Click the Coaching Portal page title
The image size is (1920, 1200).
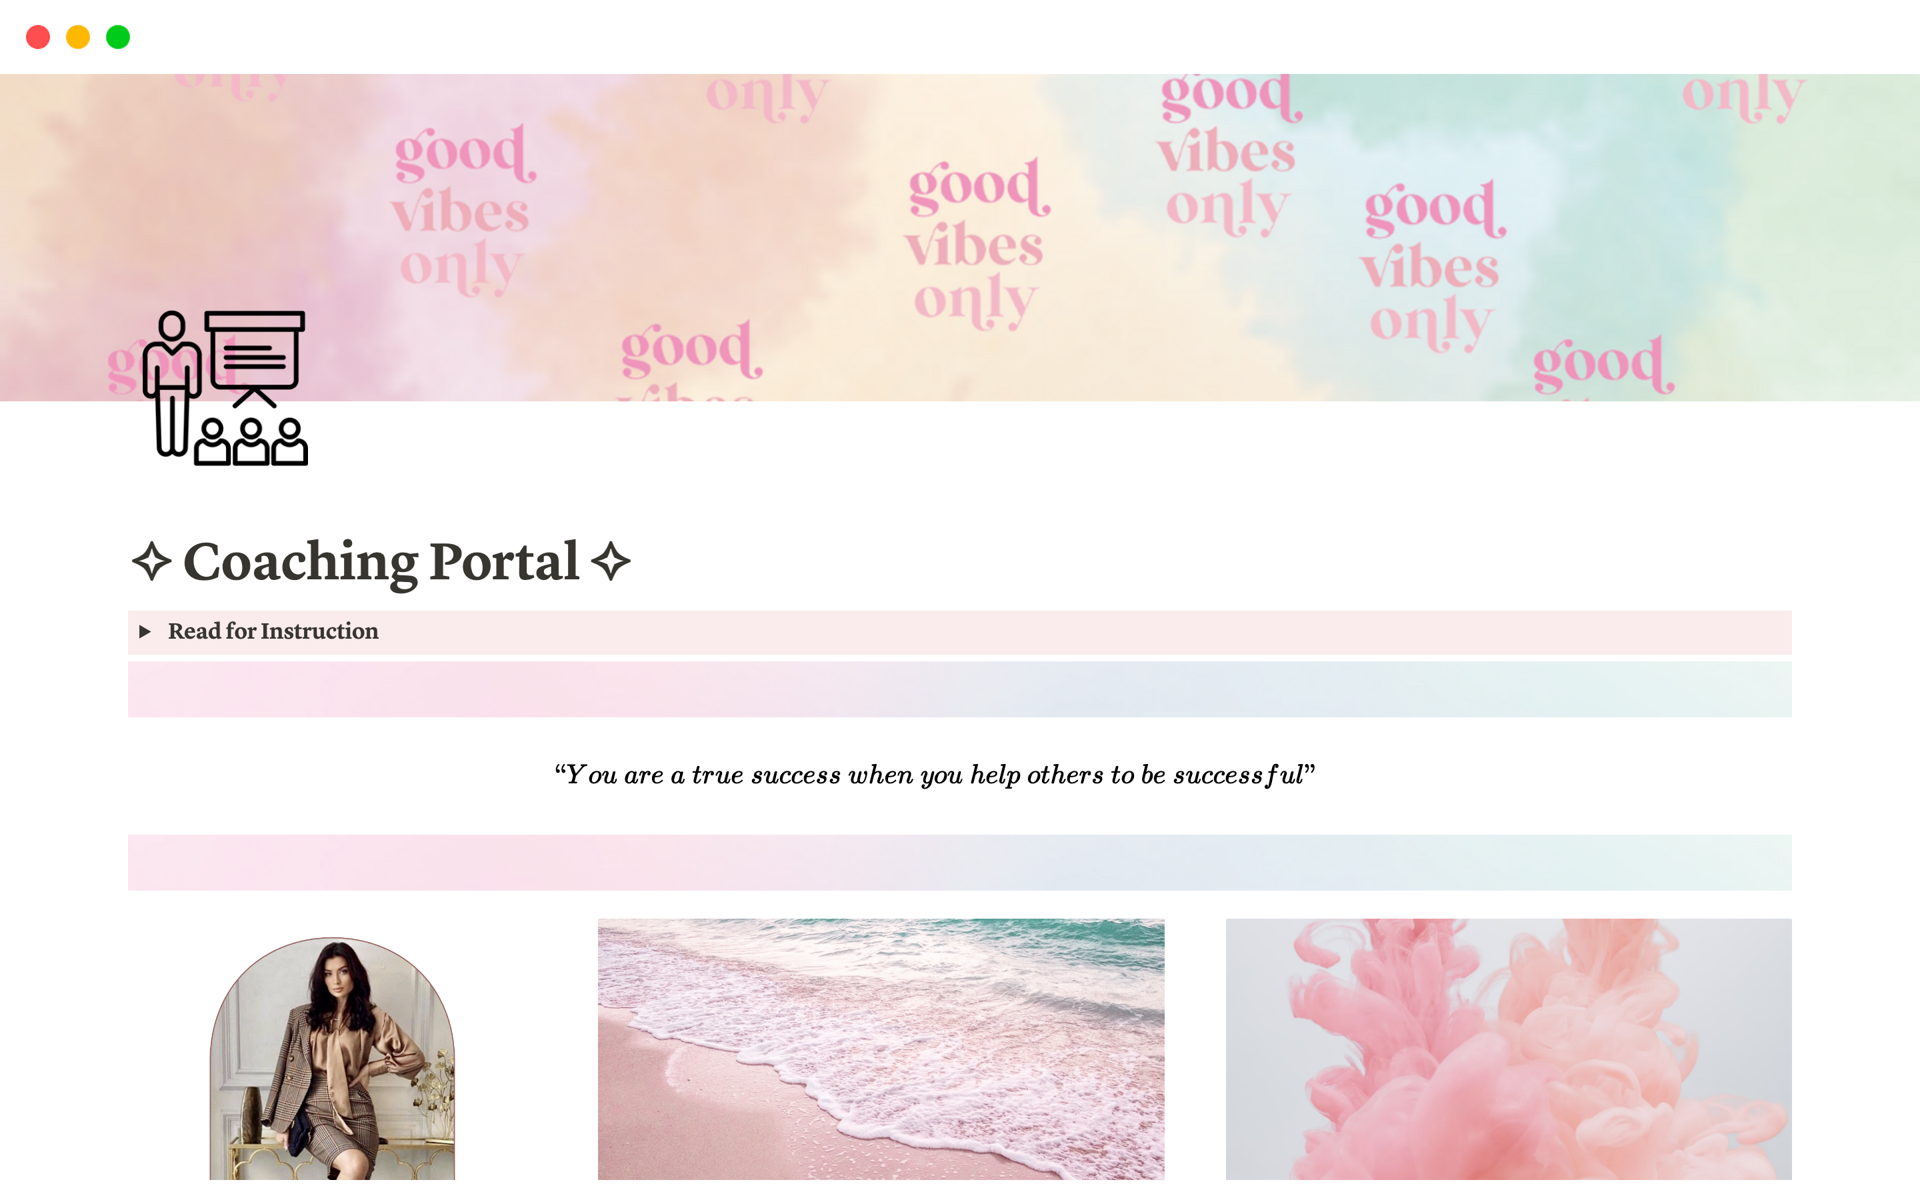381,561
